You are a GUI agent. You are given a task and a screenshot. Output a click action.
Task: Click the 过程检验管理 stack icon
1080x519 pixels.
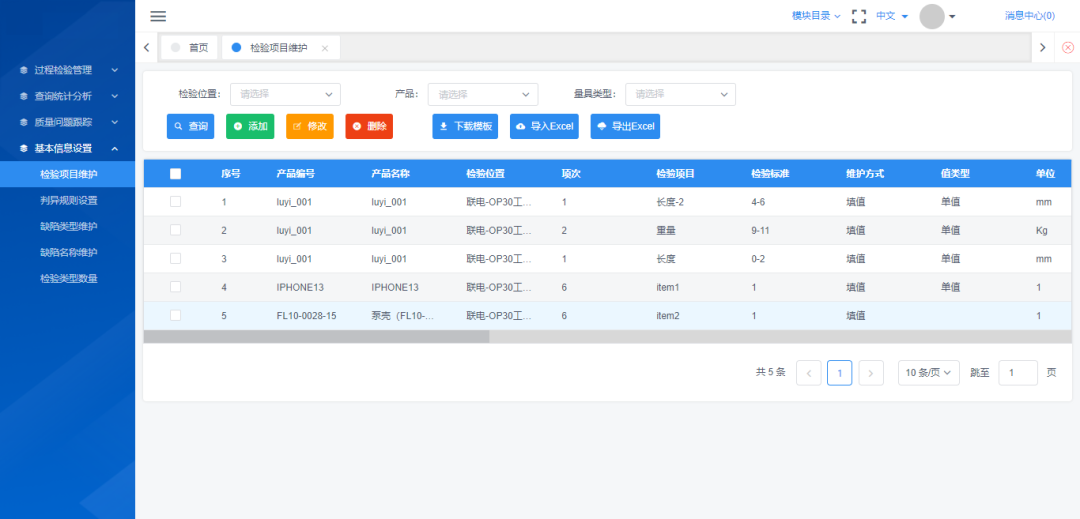tap(23, 70)
